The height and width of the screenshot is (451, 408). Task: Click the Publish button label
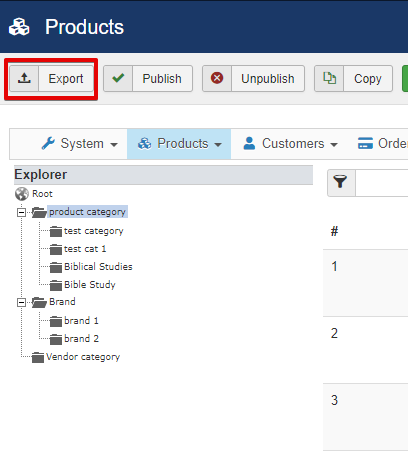[x=162, y=79]
